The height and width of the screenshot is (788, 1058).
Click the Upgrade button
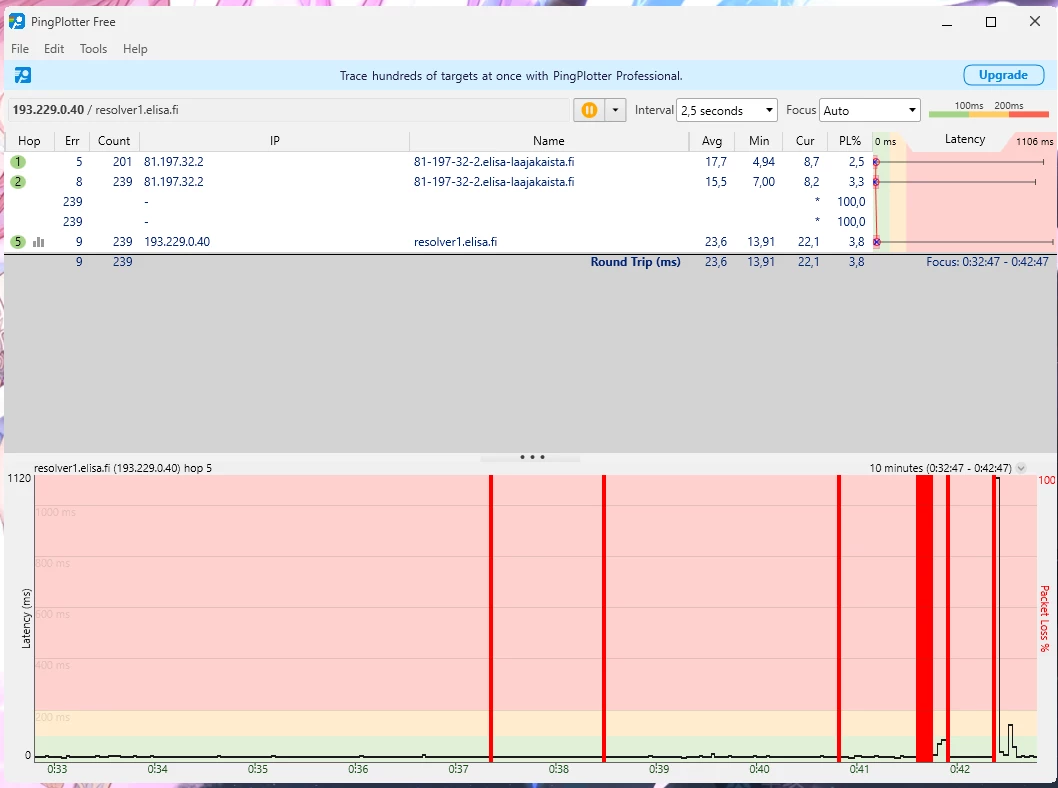[x=1003, y=75]
